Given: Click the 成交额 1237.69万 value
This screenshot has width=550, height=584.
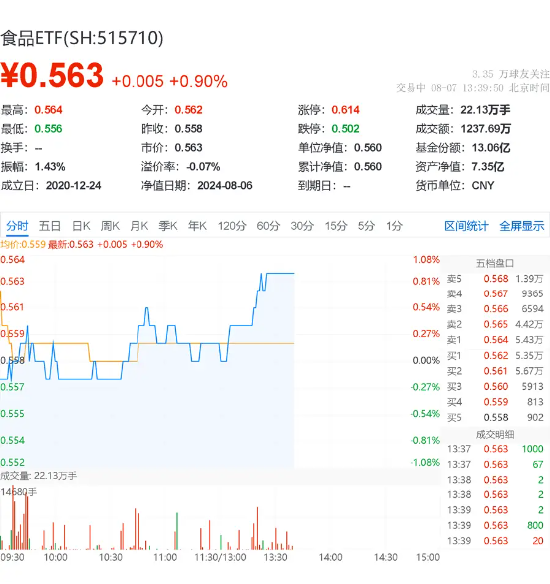Looking at the screenshot, I should (486, 129).
